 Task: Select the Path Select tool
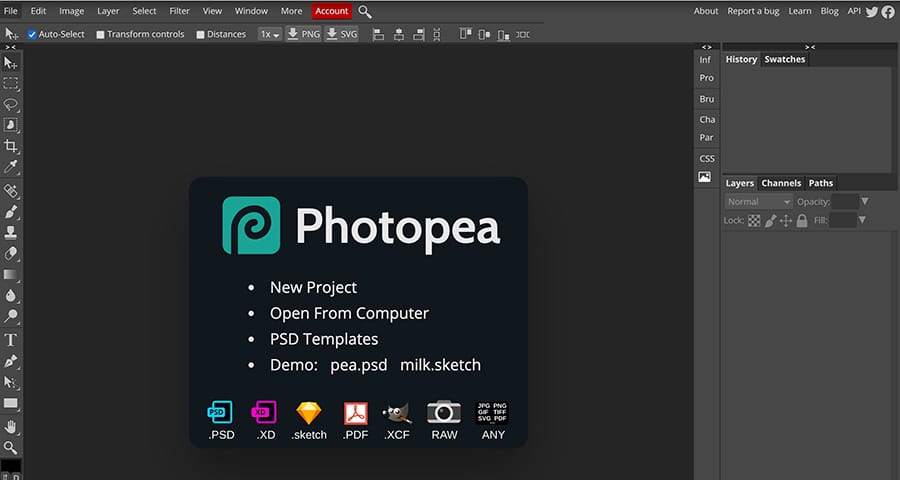pos(10,382)
